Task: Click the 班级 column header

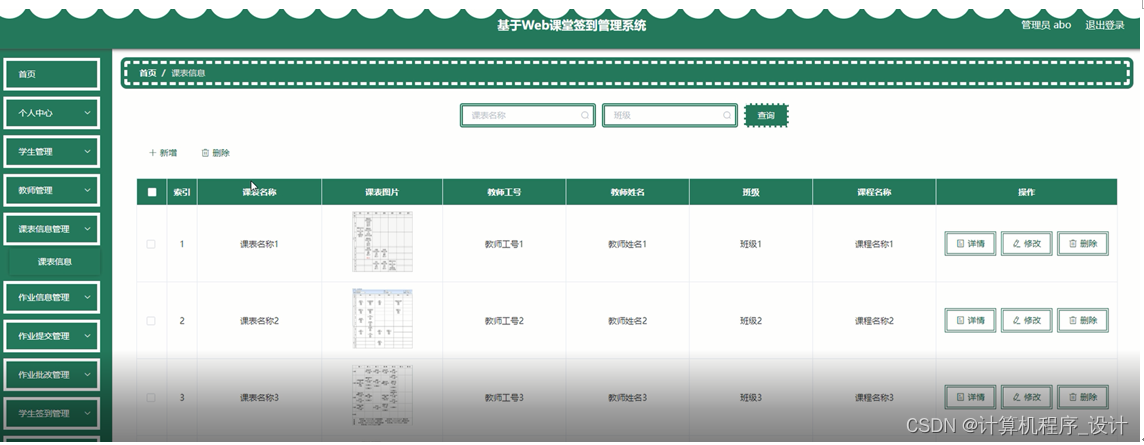Action: point(751,193)
